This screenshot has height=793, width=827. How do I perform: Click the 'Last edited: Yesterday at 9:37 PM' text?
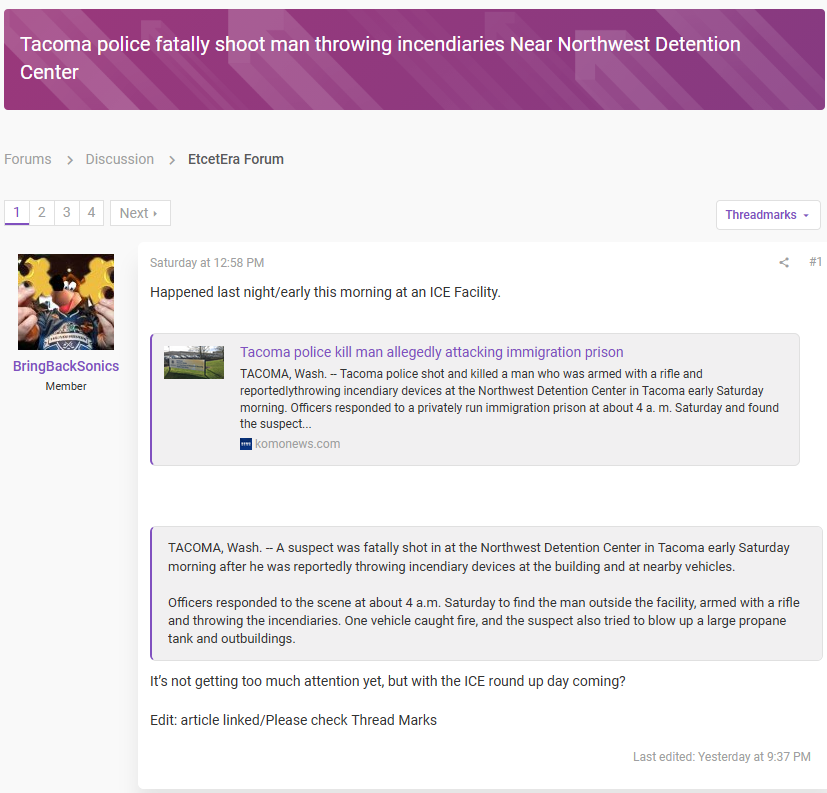(x=722, y=757)
